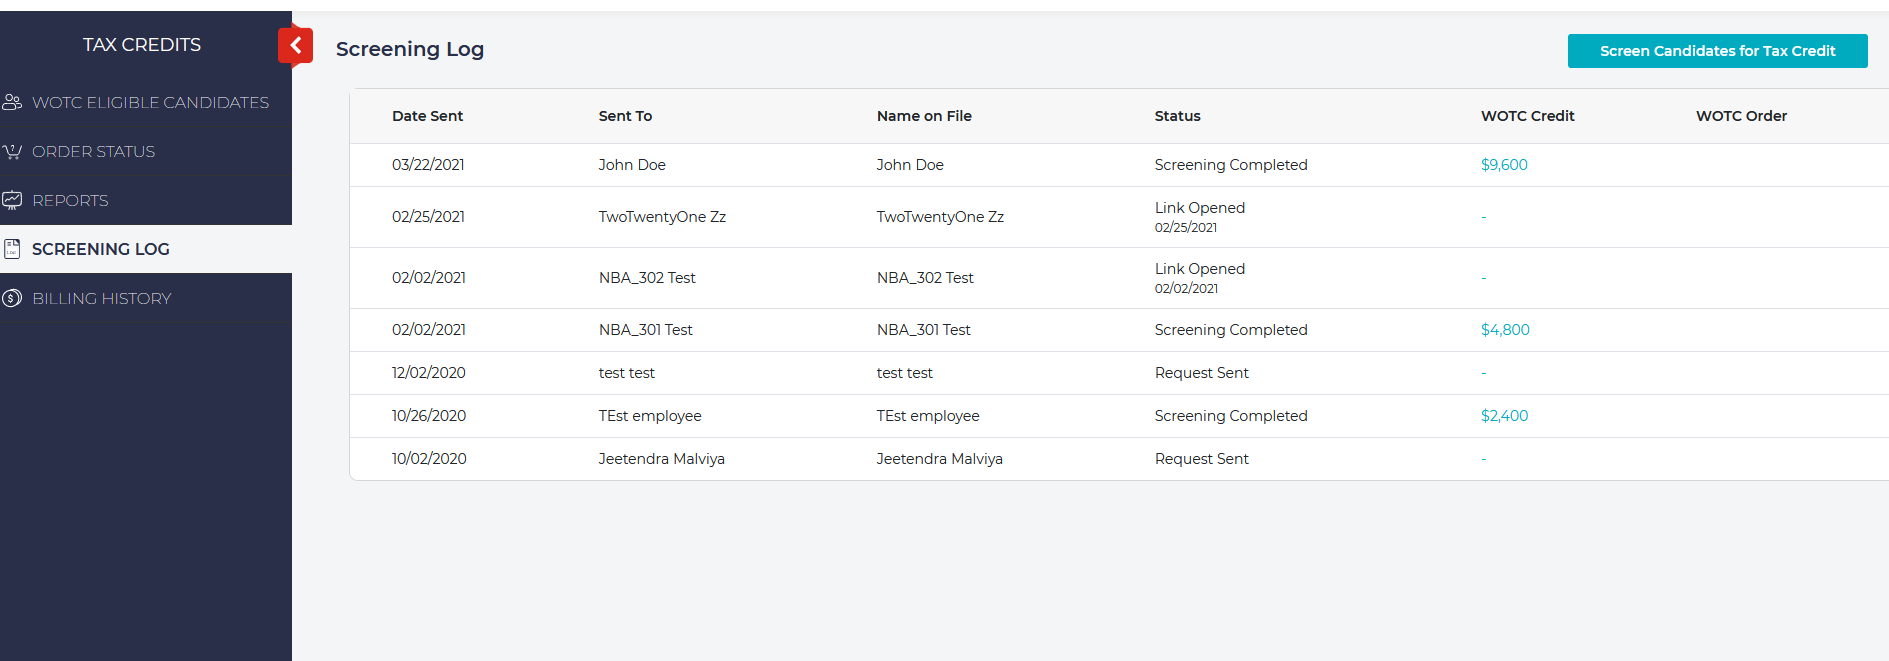Click the Status column header
Viewport: 1889px width, 661px height.
(1177, 116)
